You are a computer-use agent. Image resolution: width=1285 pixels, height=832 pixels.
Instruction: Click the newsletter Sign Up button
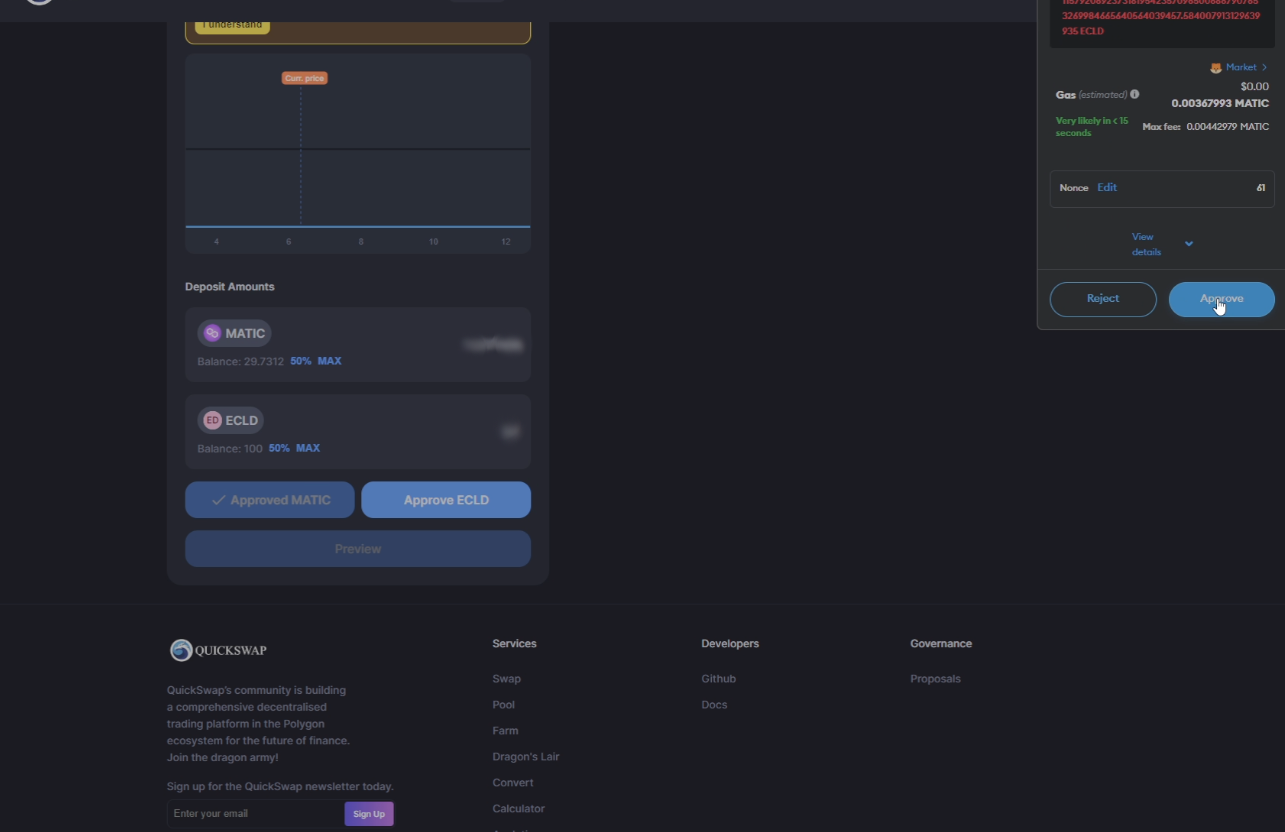click(368, 814)
